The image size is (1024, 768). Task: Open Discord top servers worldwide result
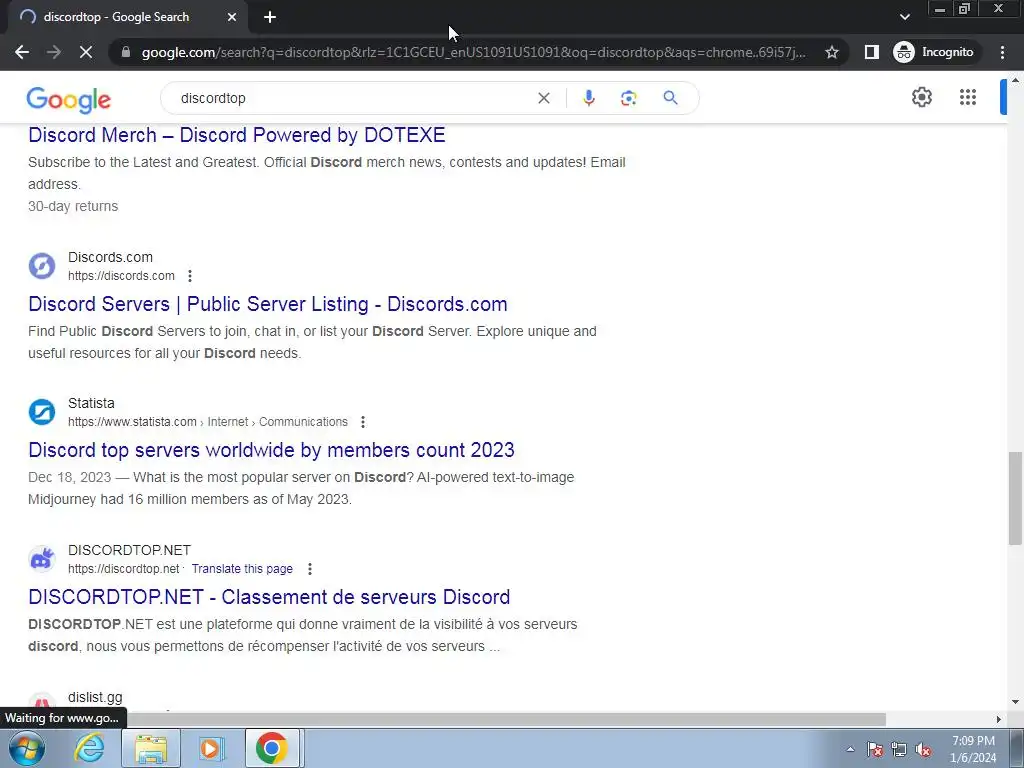pyautogui.click(x=271, y=450)
